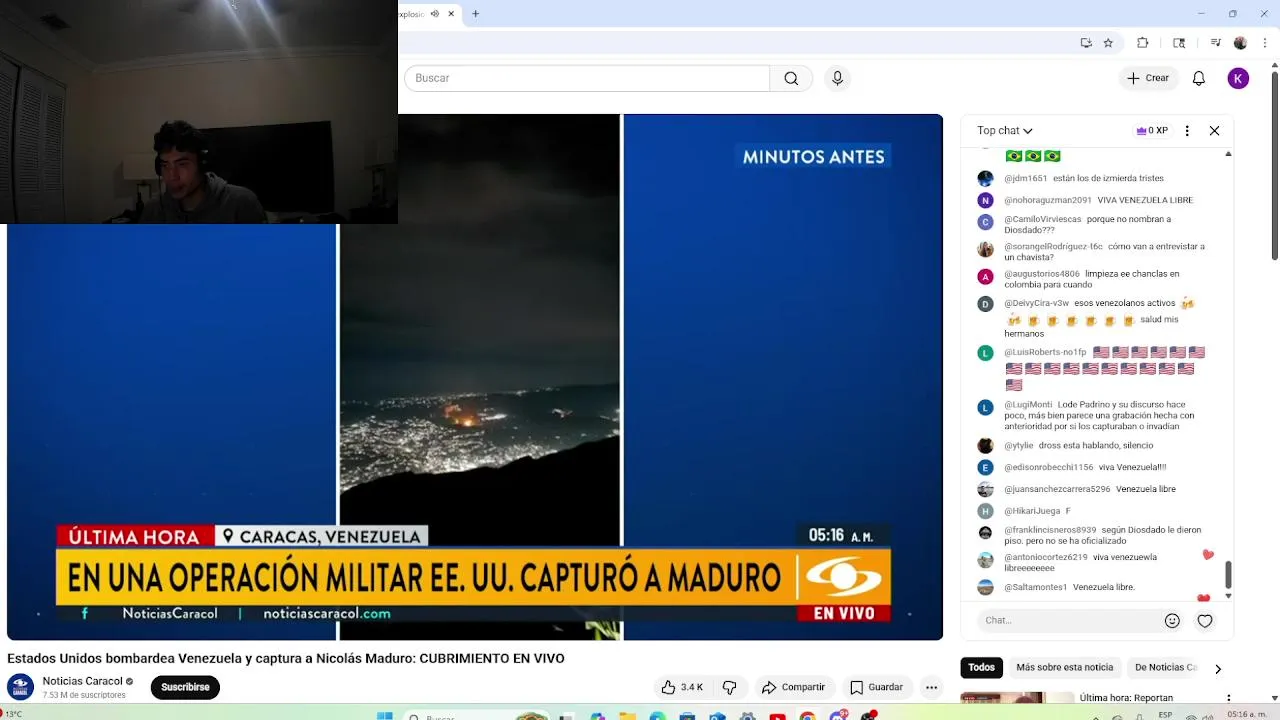Click the live chat scrollbar thumb
The image size is (1280, 720).
[1228, 575]
